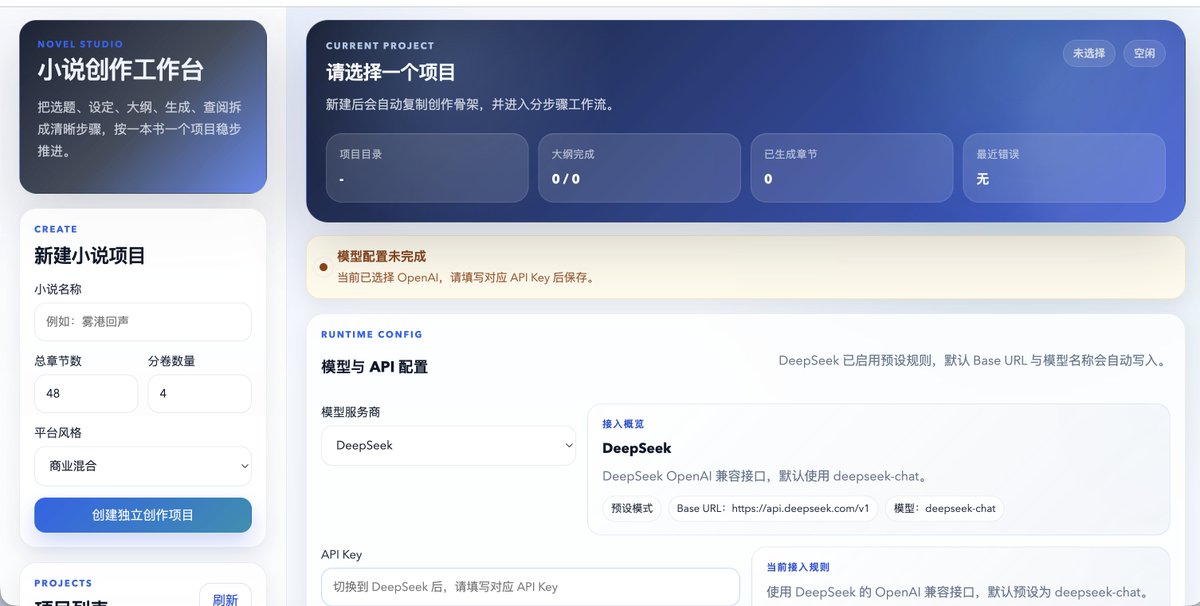
Task: Click the Base URL api.deepseek.com tag
Action: click(x=774, y=508)
